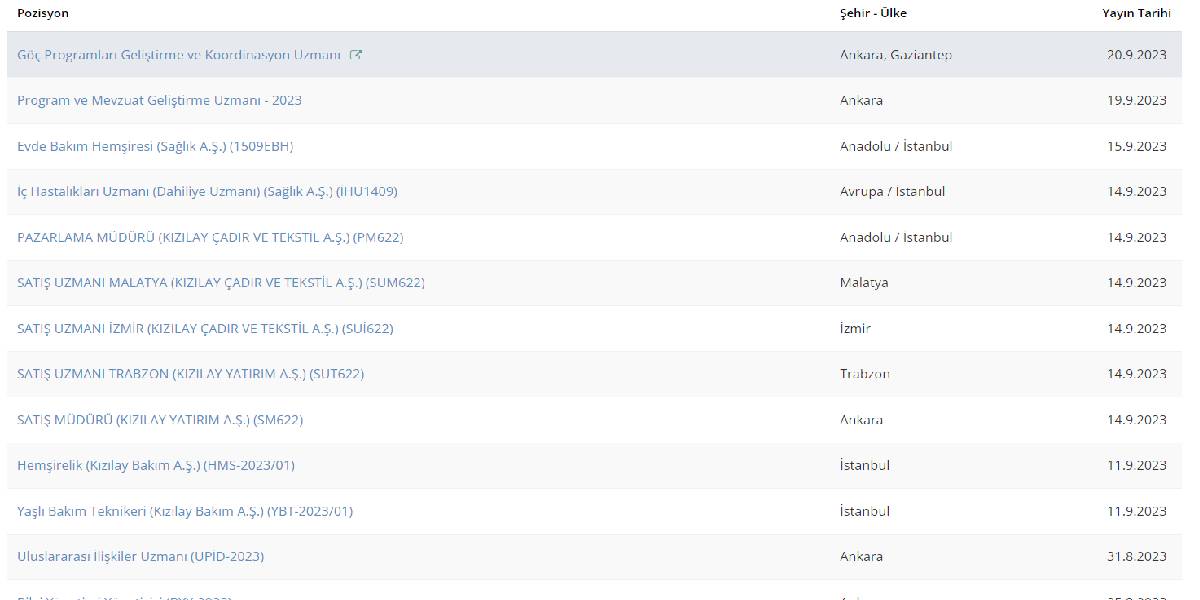Select Malatya city cell in listing row
Image resolution: width=1200 pixels, height=600 pixels.
click(864, 282)
